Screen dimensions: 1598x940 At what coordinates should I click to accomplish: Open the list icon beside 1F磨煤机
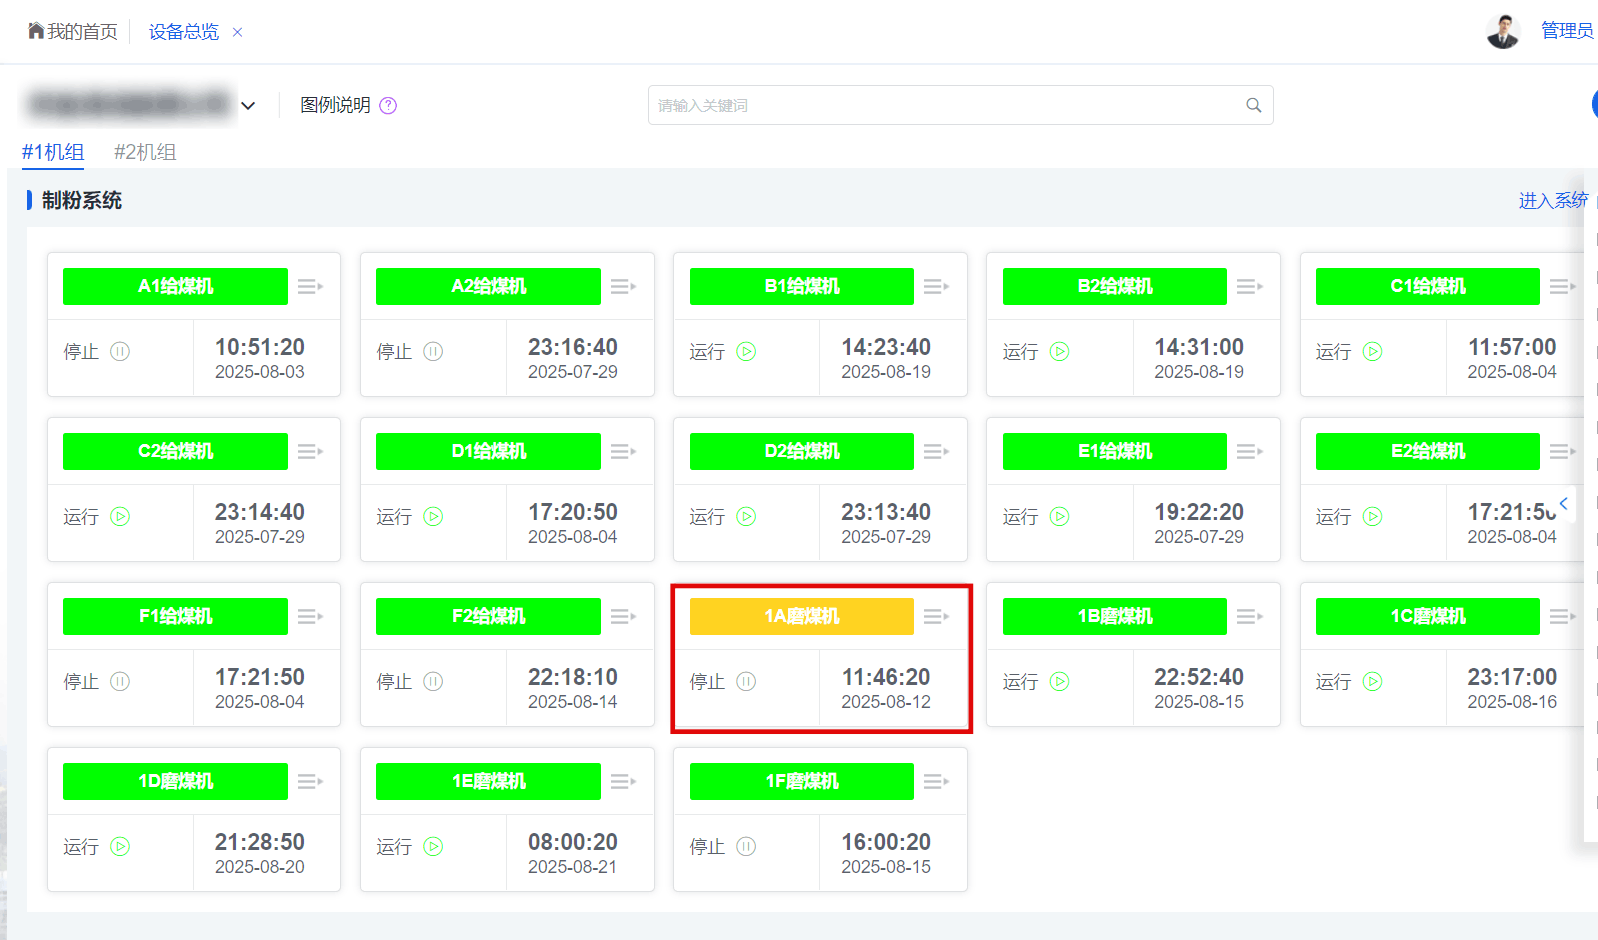click(x=936, y=782)
